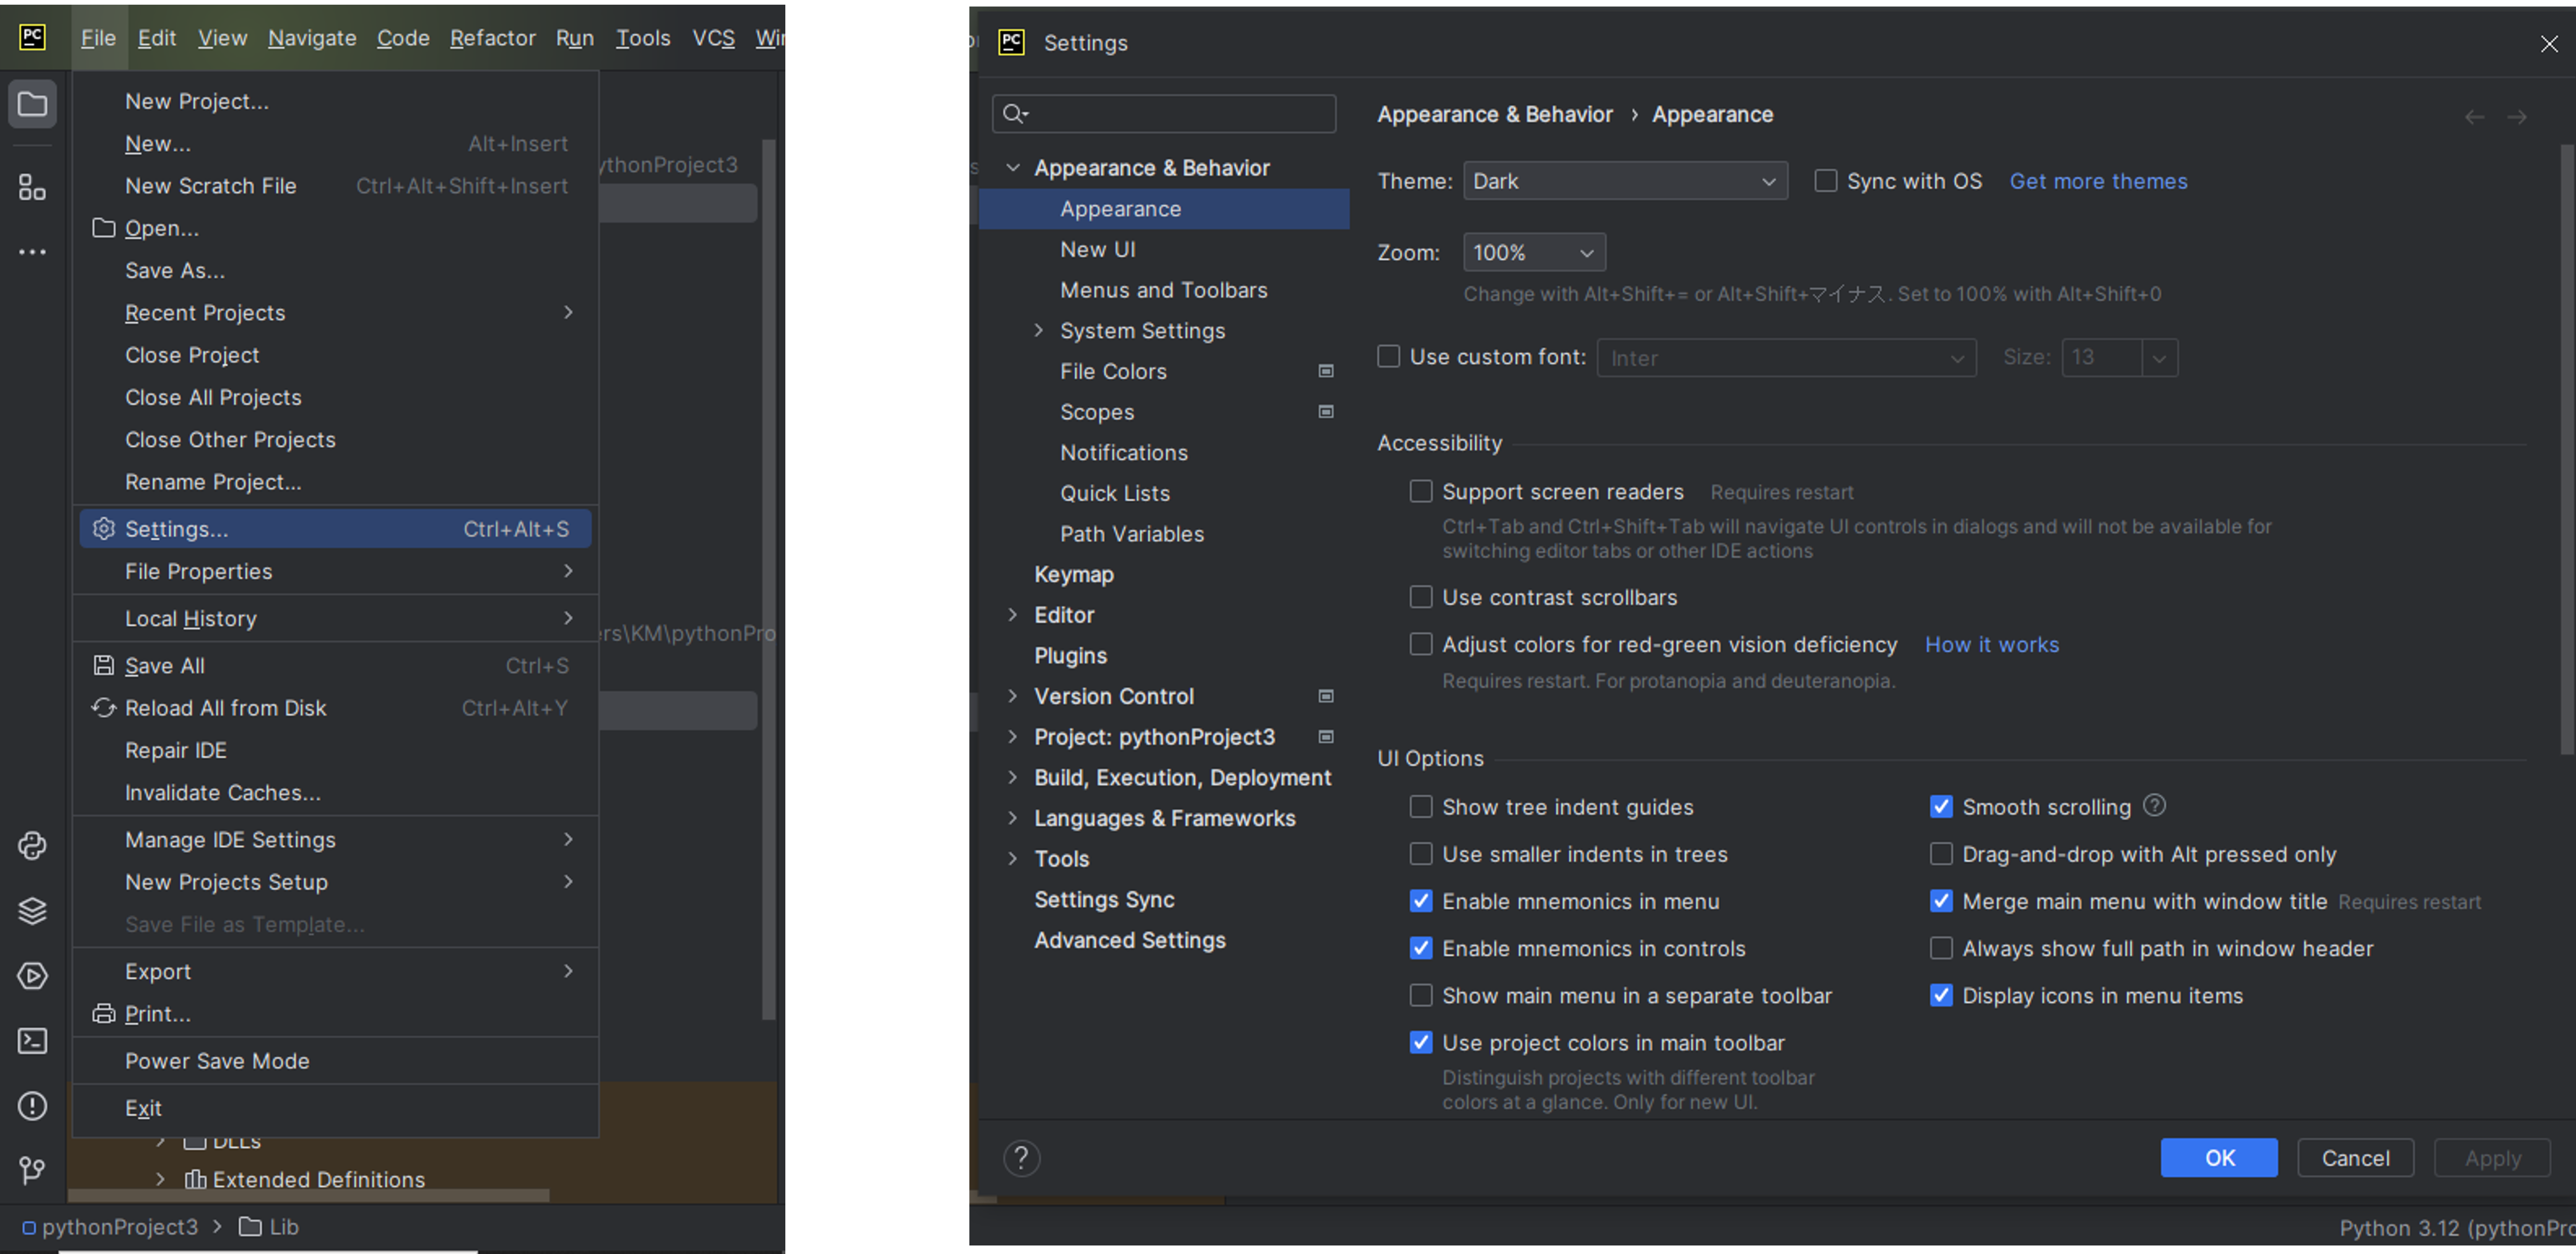
Task: Enable Use contrast scrollbars checkbox
Action: pyautogui.click(x=1421, y=597)
